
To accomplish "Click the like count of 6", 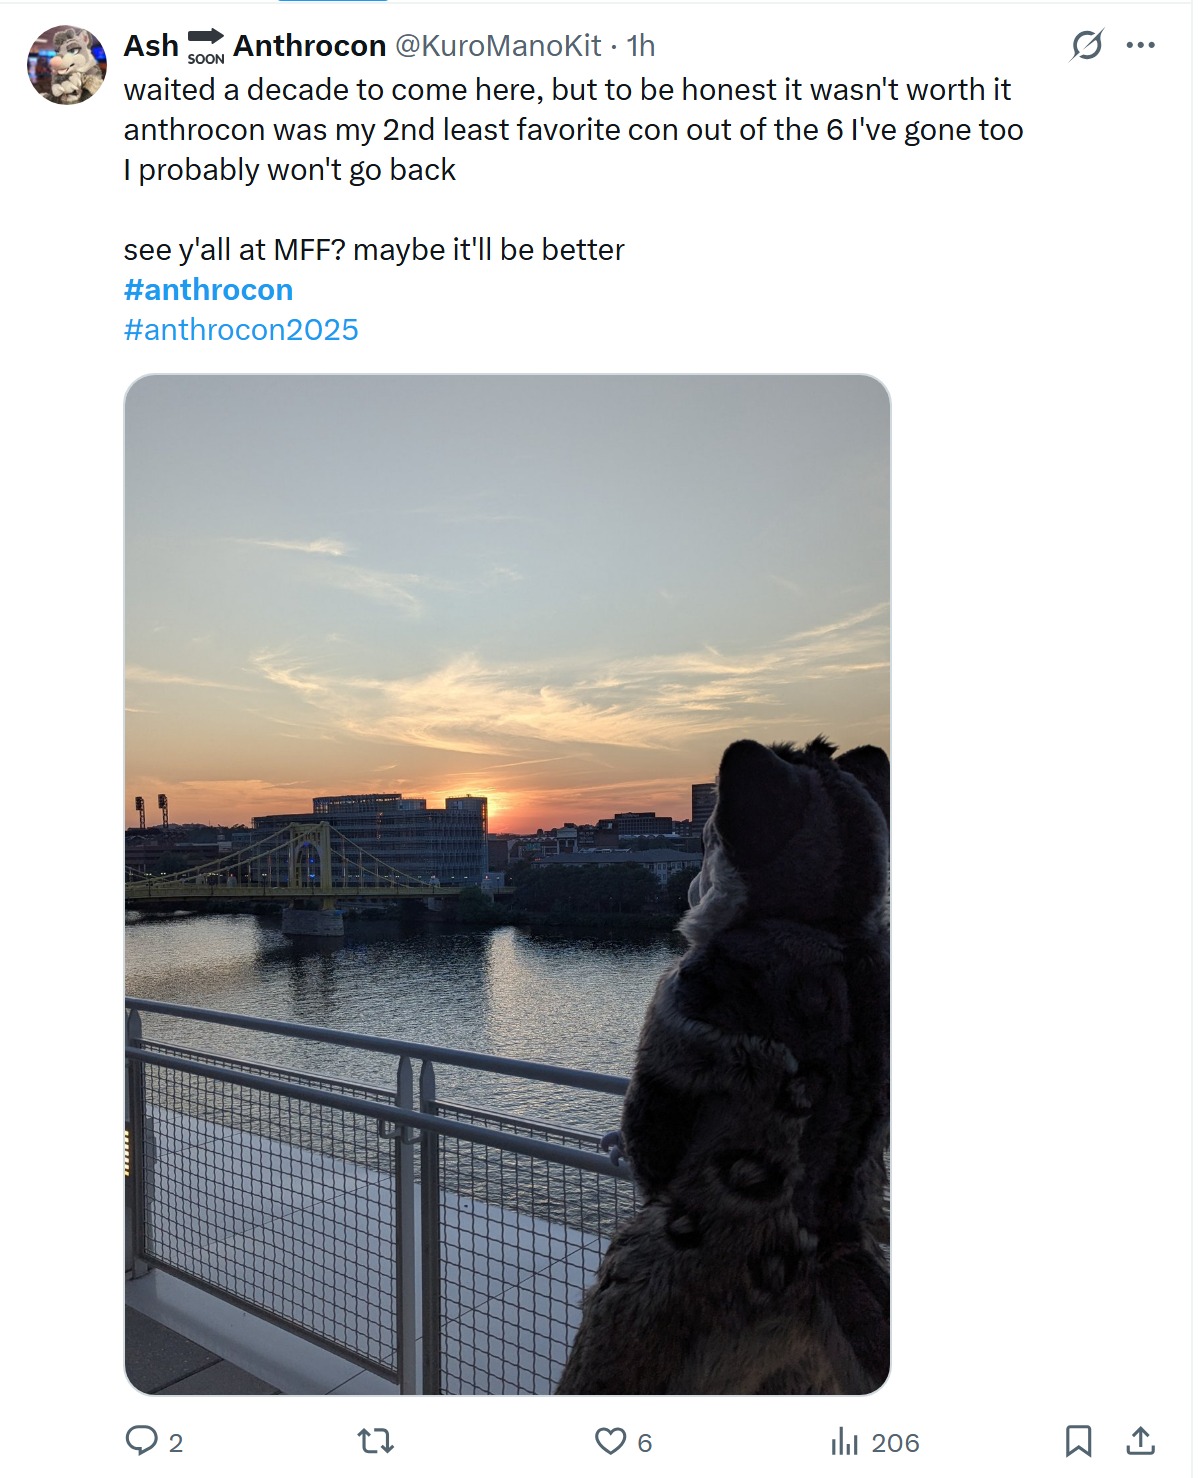I will tap(645, 1443).
